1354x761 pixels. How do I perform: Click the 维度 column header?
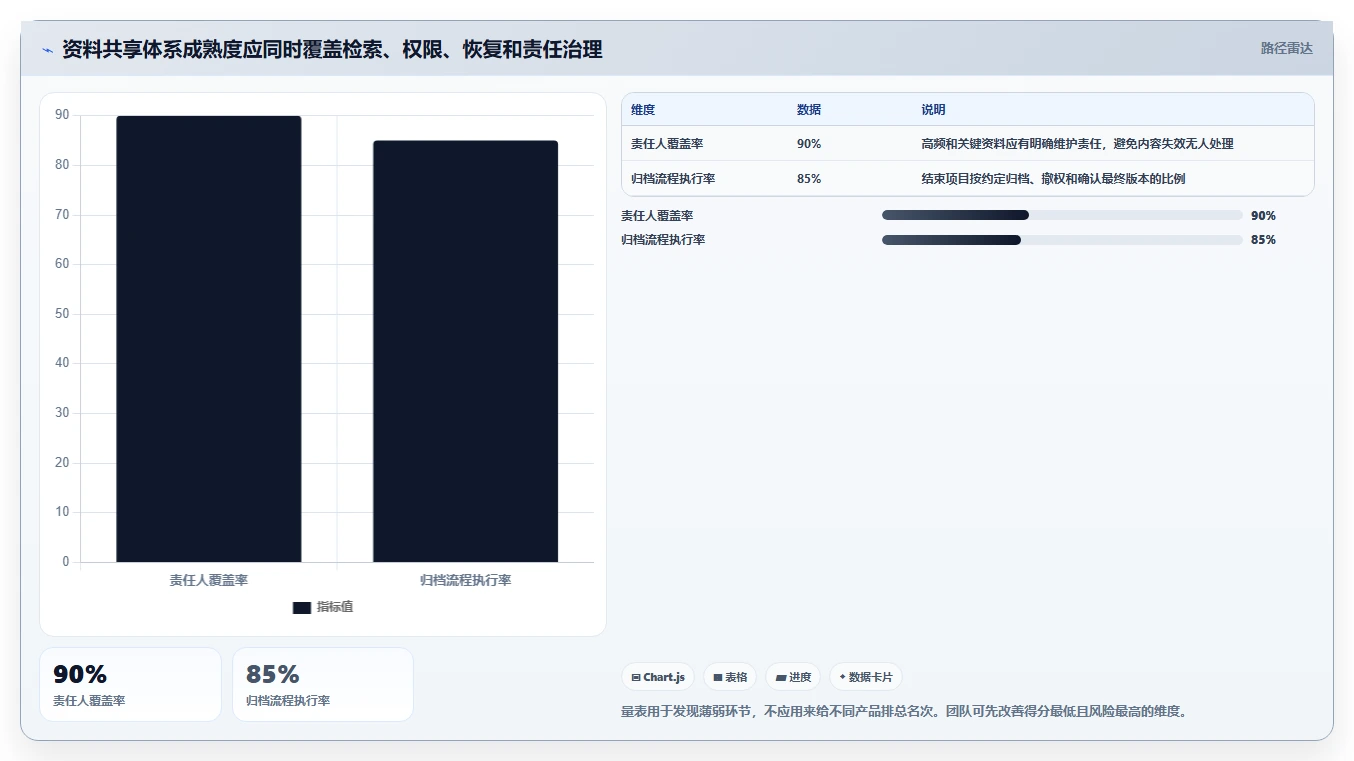click(x=643, y=110)
